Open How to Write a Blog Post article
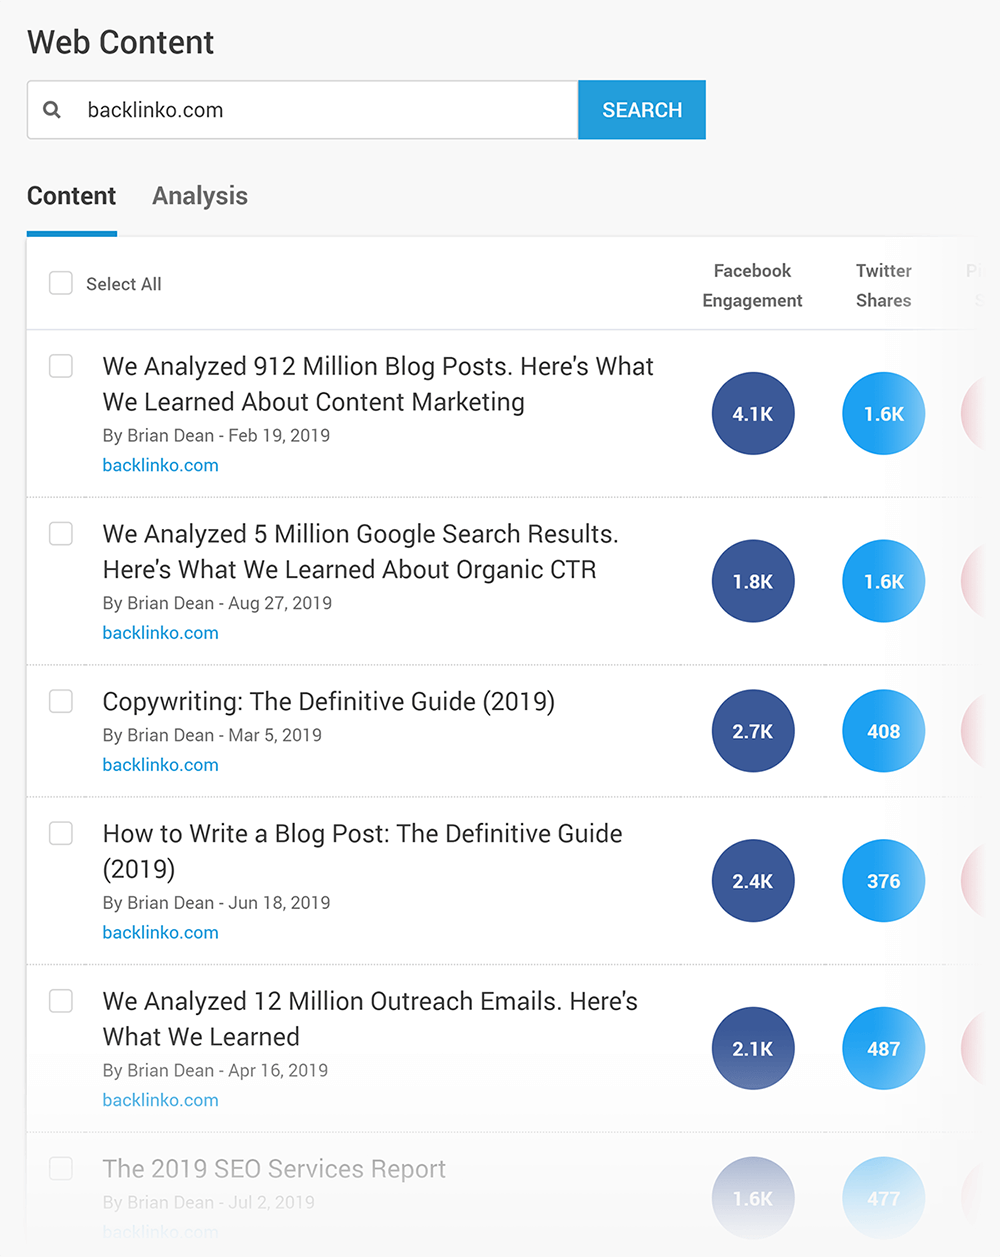 pyautogui.click(x=362, y=851)
